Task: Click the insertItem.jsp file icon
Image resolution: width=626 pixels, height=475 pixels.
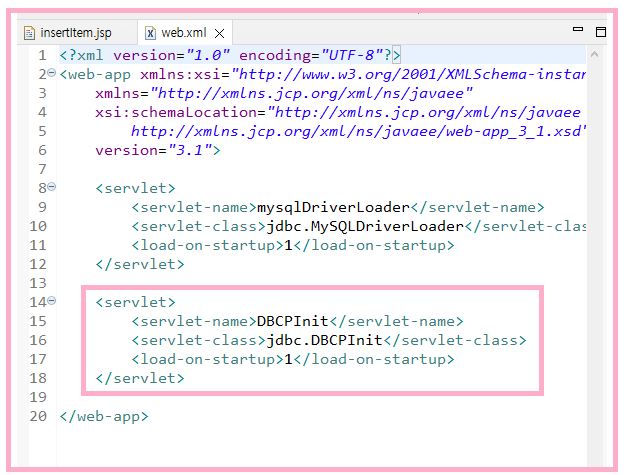Action: click(29, 33)
